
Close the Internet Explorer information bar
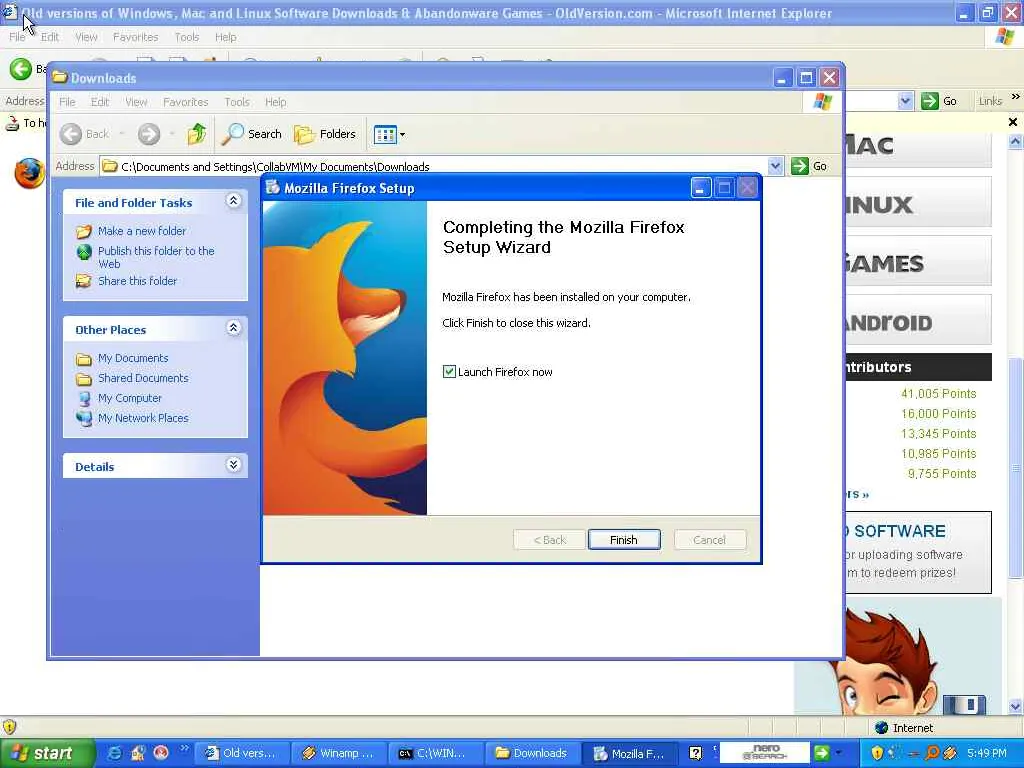point(1013,122)
